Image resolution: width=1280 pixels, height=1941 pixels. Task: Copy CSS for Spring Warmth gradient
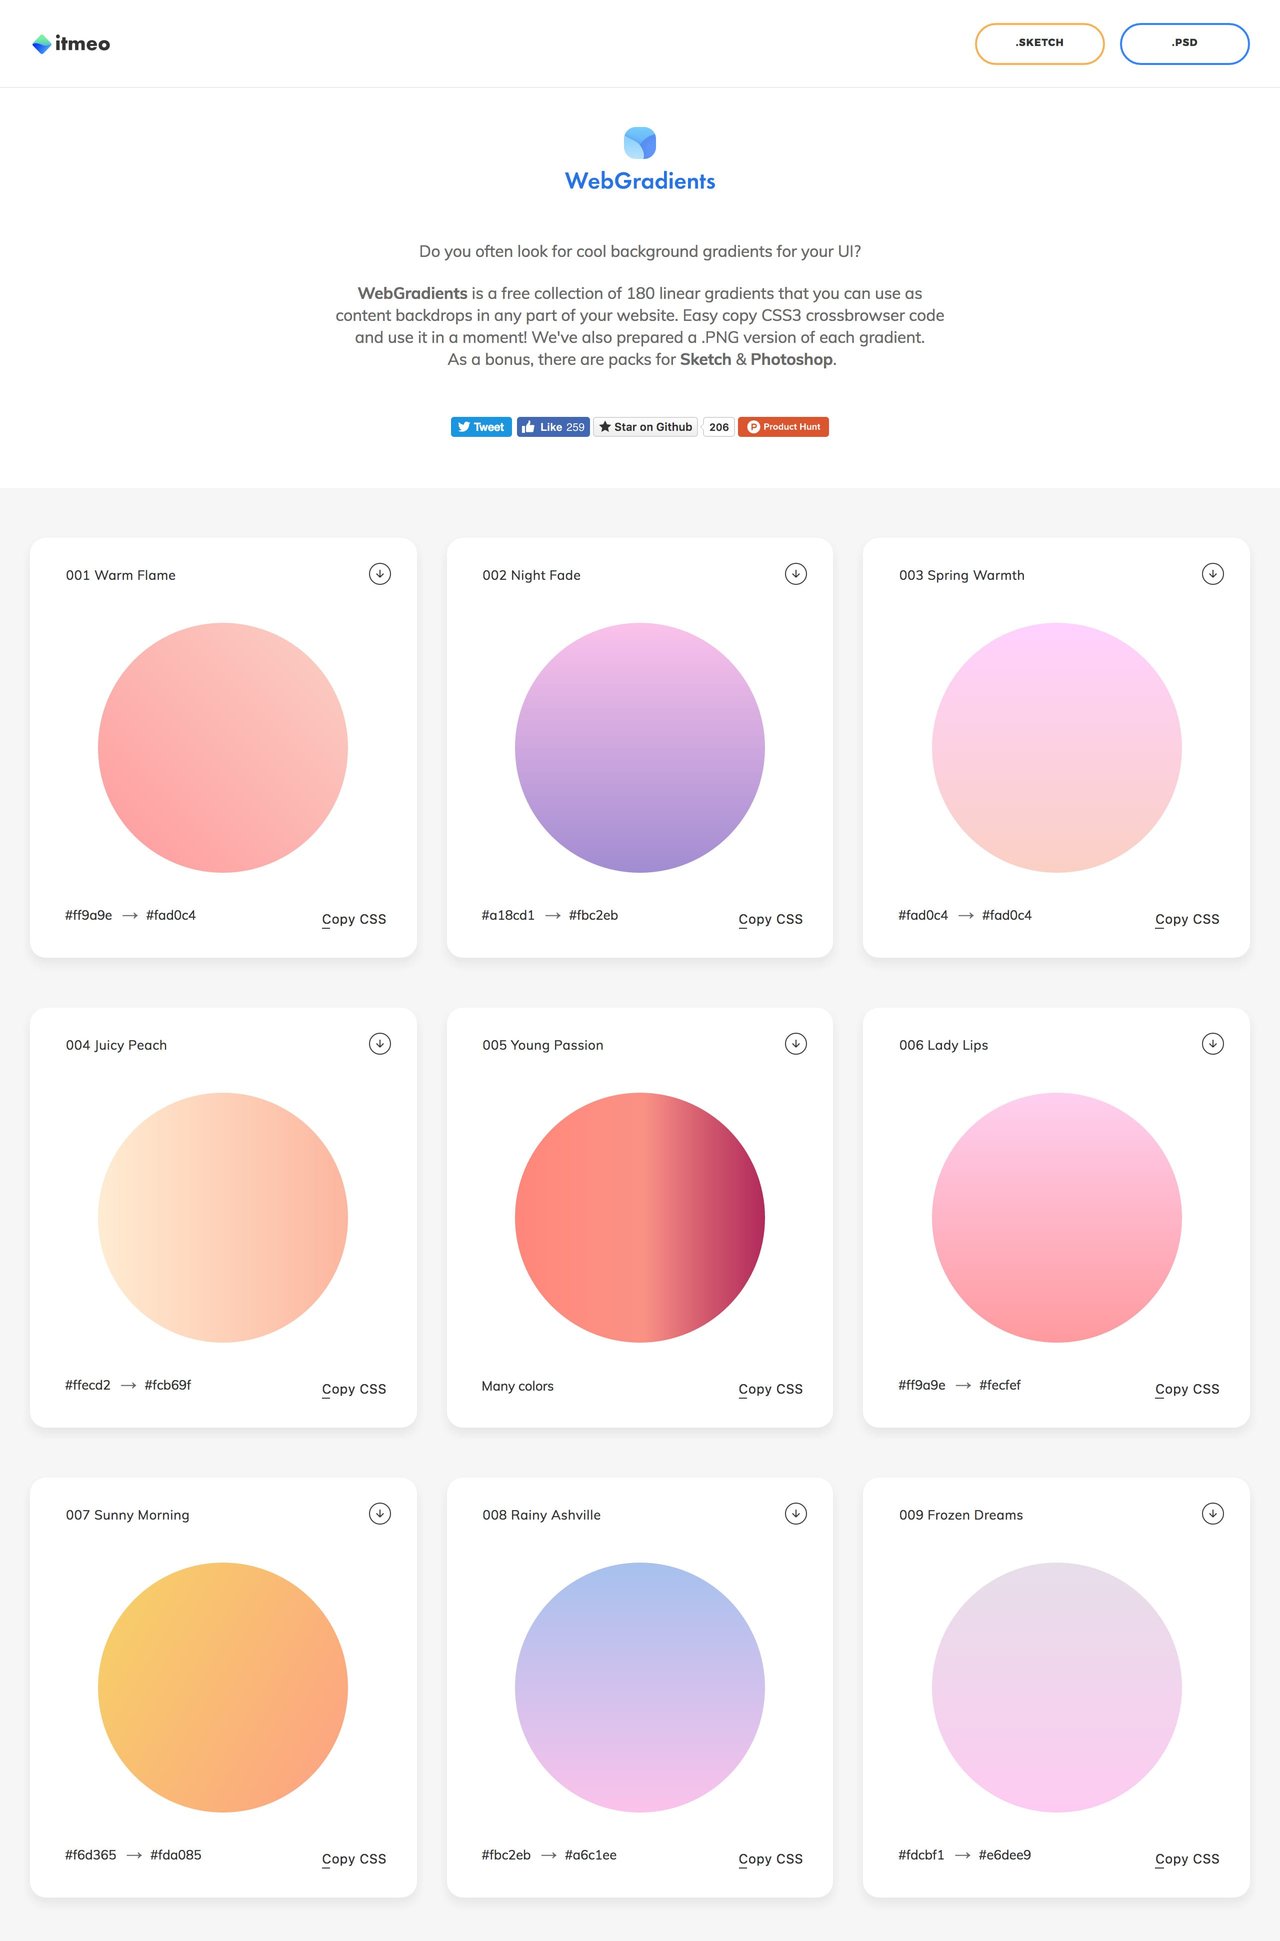1187,919
